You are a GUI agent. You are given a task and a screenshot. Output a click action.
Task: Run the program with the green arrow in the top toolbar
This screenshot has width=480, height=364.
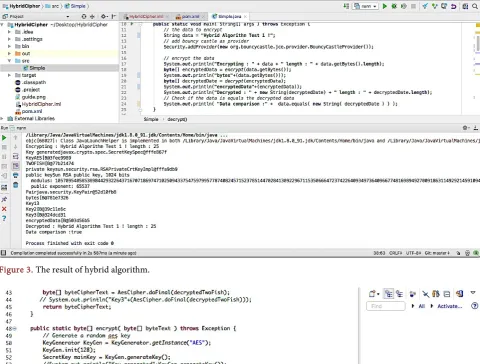tap(385, 6)
